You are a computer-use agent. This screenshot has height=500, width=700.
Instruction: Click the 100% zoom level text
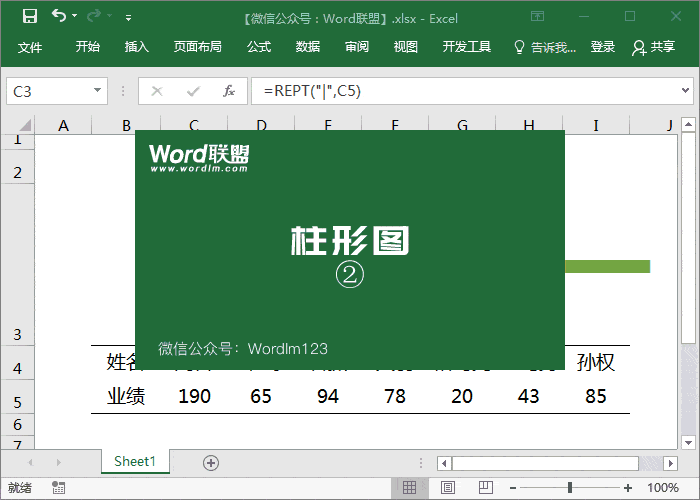663,488
